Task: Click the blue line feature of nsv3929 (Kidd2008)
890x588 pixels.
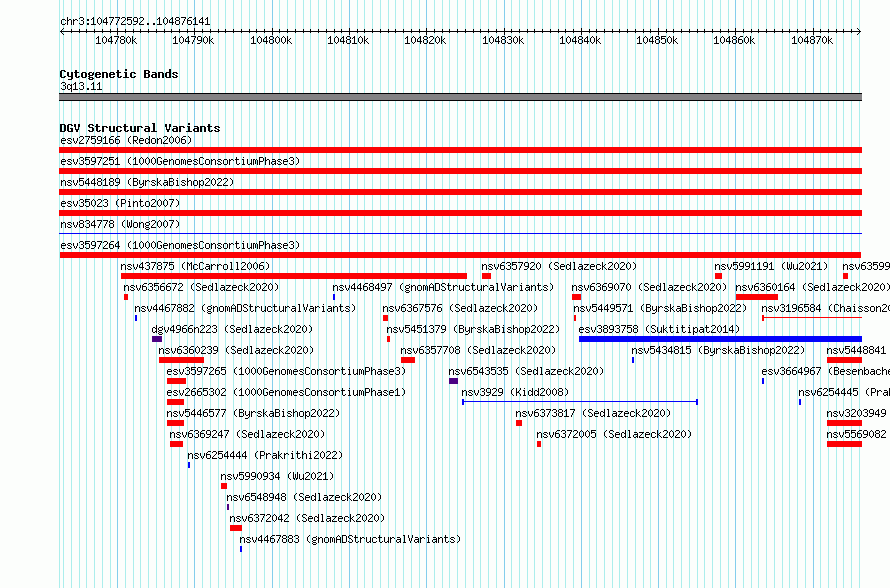Action: point(580,402)
